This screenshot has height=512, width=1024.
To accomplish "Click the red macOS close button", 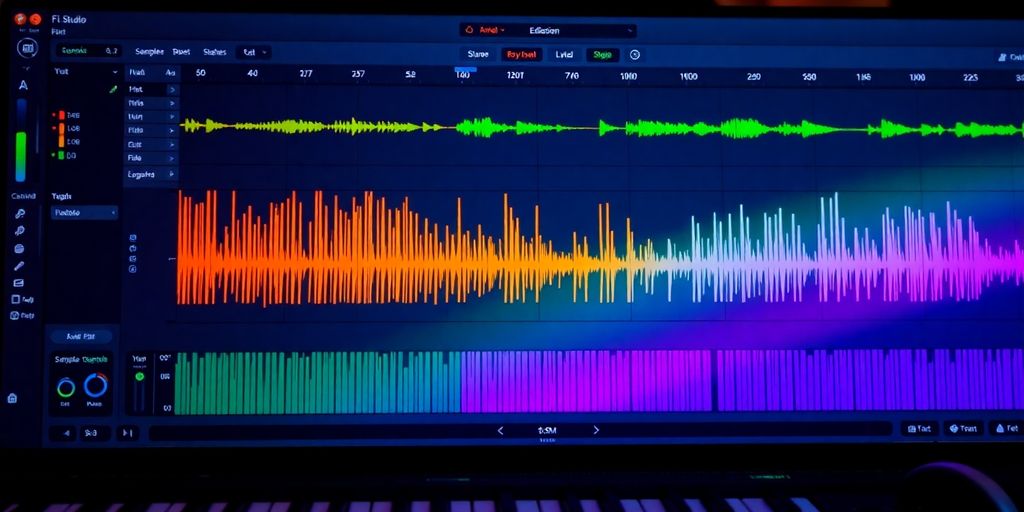I will click(20, 19).
